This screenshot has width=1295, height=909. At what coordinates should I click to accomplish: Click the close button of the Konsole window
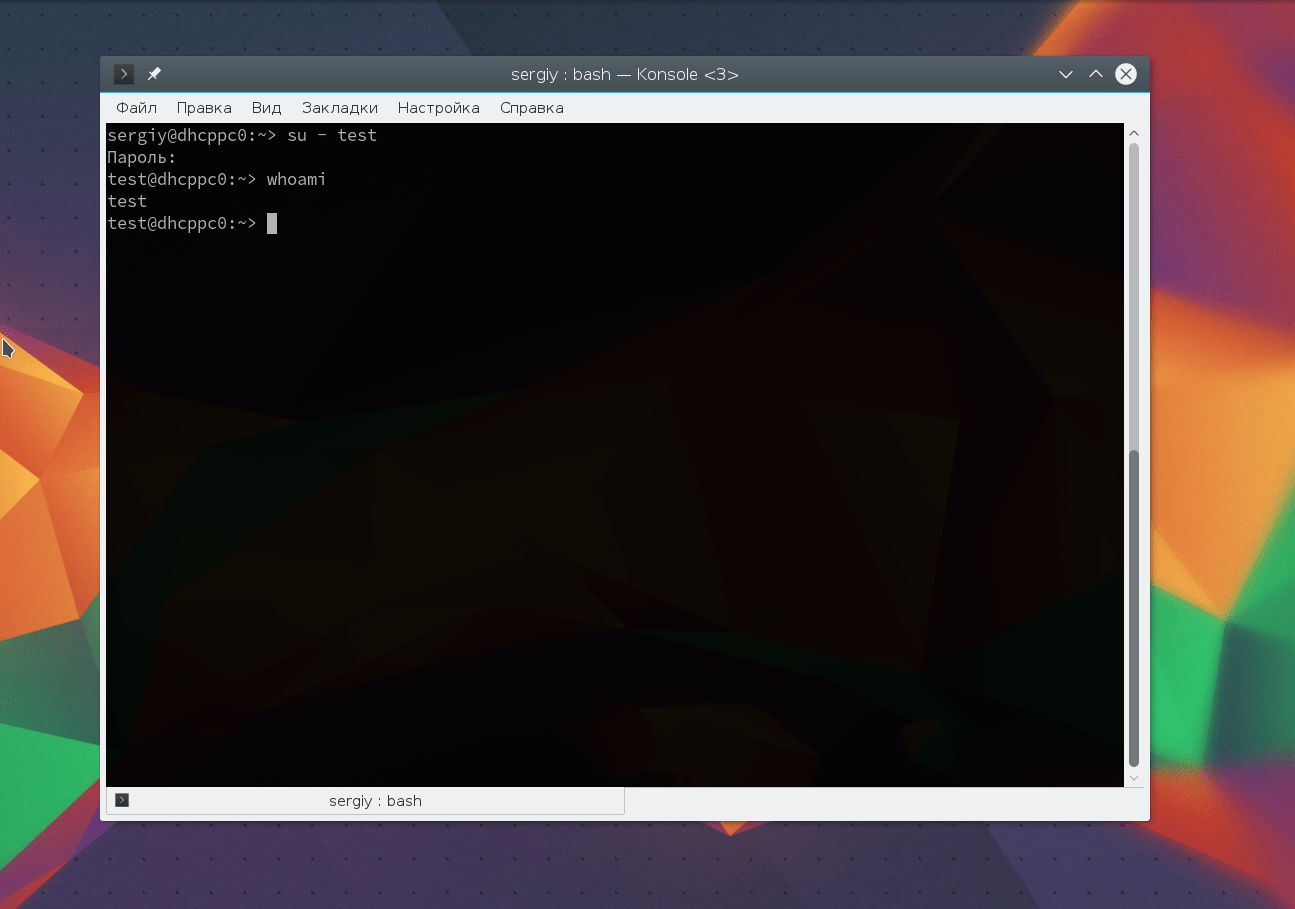[1125, 73]
